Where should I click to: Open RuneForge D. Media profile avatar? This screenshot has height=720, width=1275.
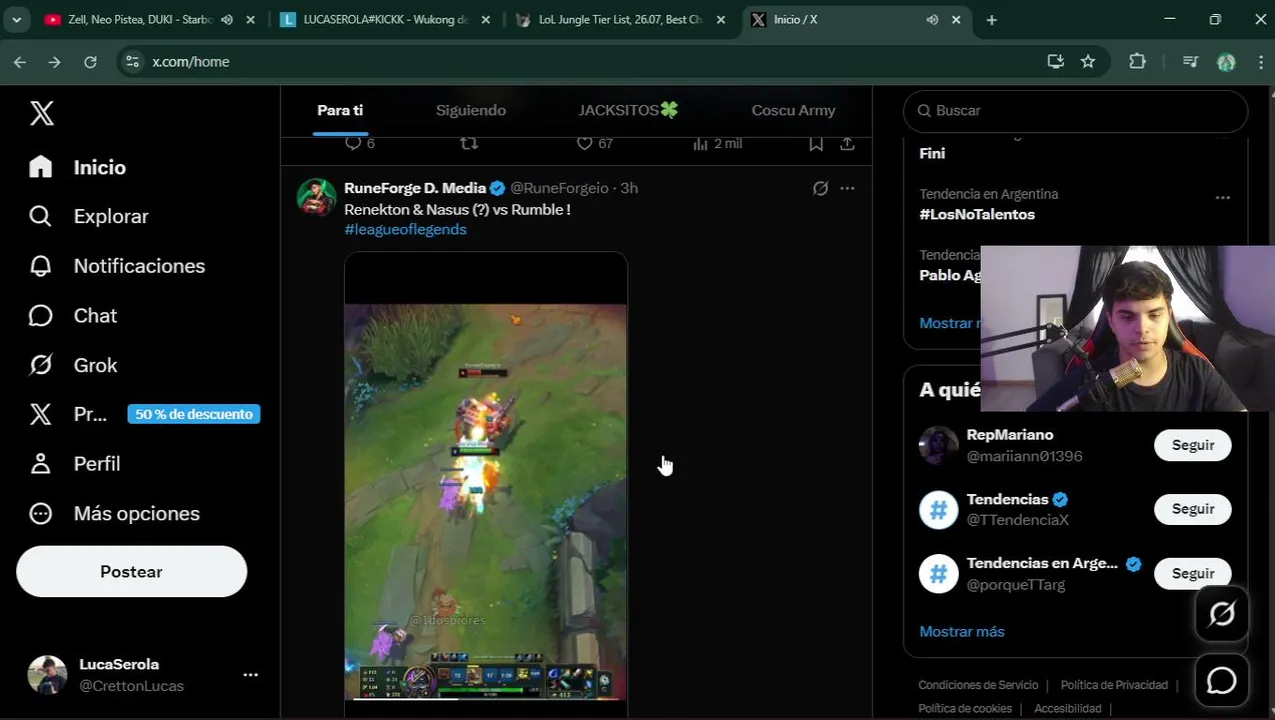point(316,197)
